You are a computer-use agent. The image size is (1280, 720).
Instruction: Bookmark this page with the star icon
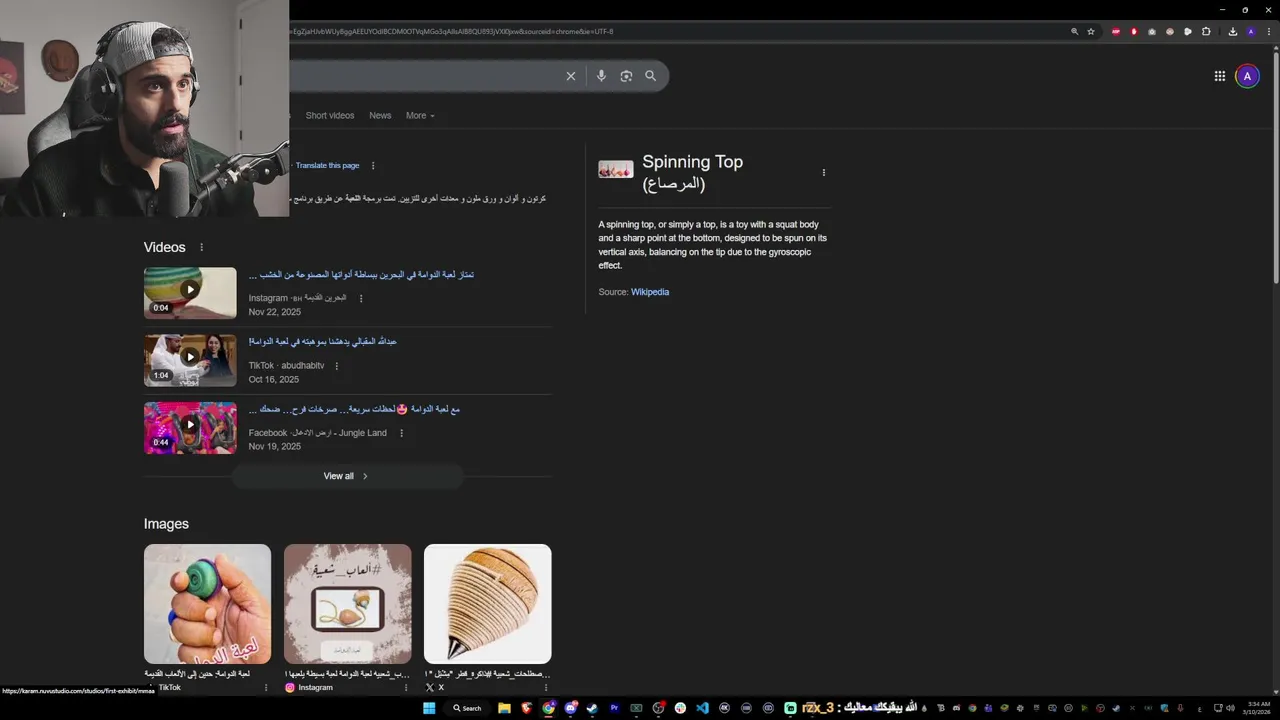tap(1091, 31)
